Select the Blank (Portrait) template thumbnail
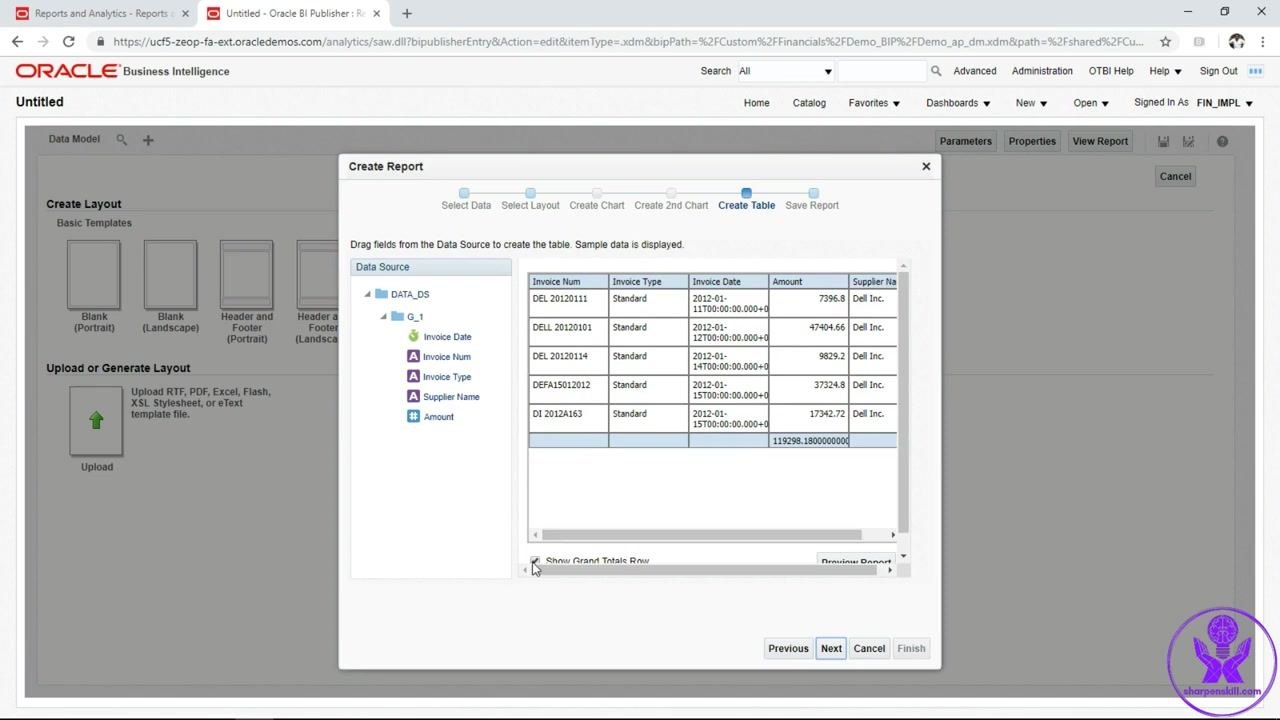The height and width of the screenshot is (720, 1280). point(94,275)
